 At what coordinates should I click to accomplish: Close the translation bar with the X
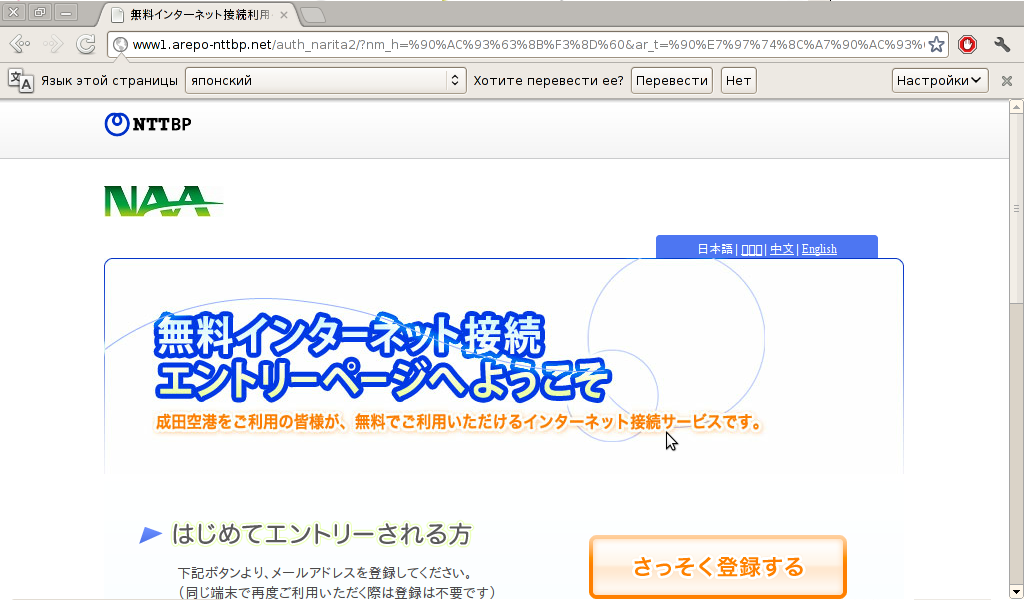tap(1007, 81)
